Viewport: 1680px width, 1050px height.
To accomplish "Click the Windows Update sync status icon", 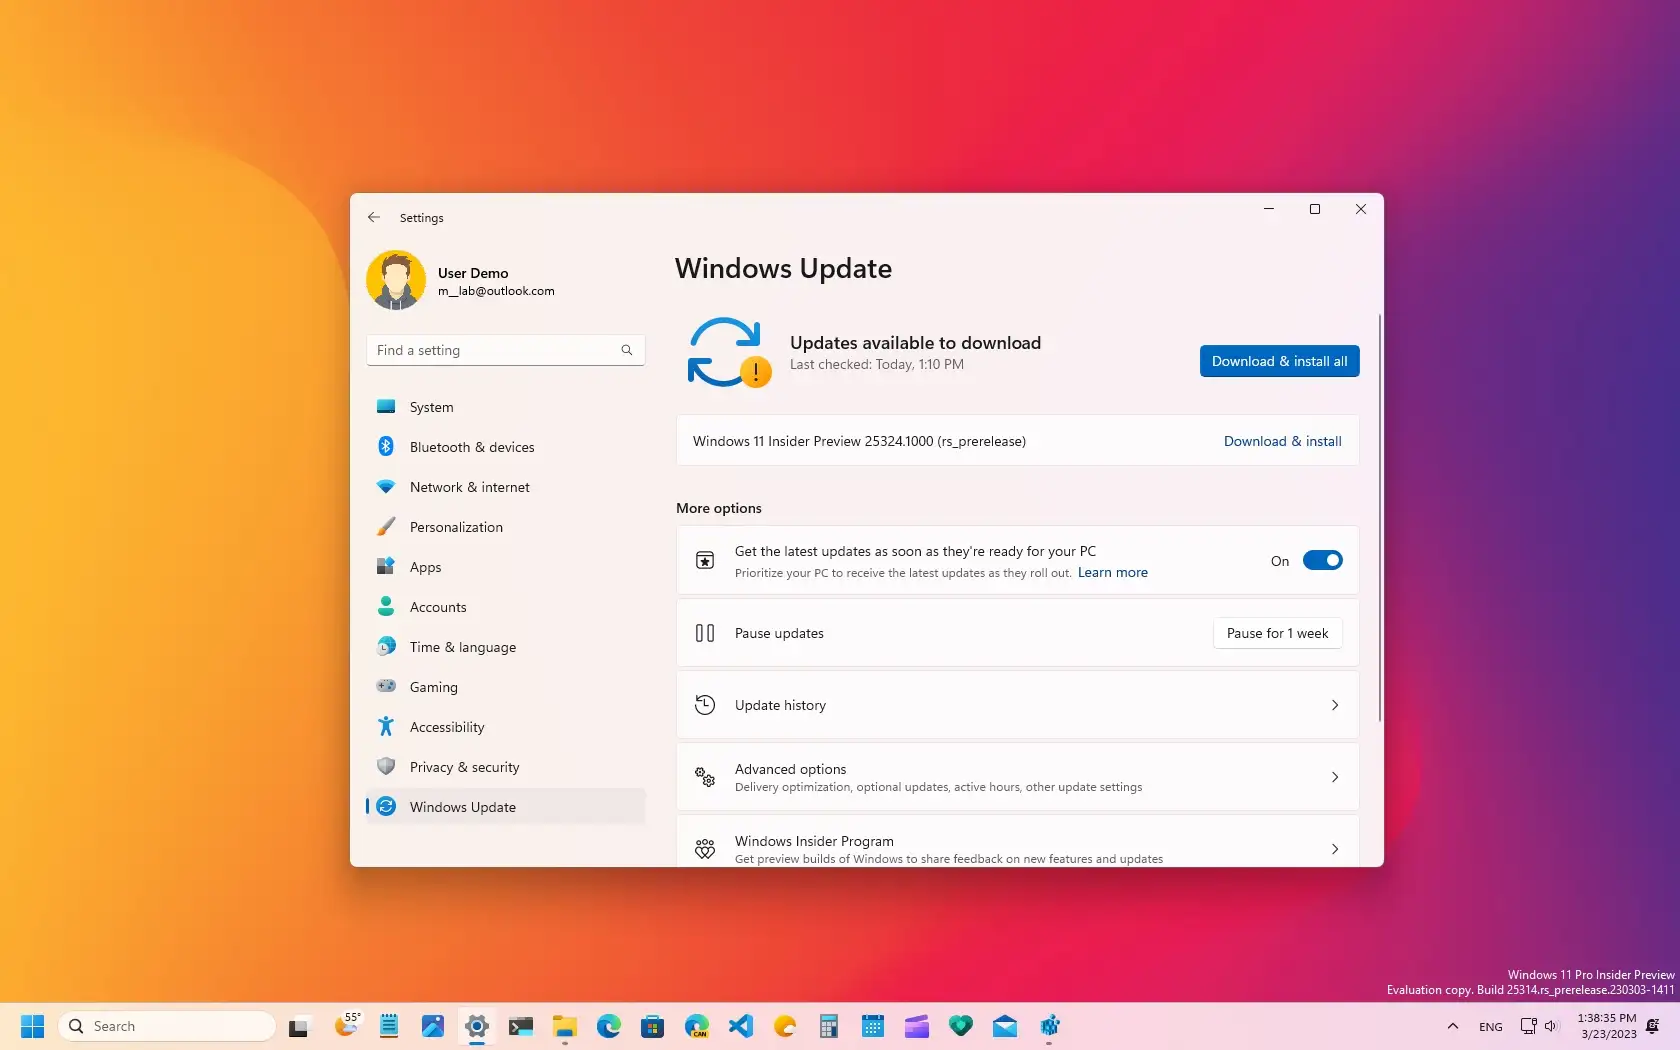I will [729, 352].
